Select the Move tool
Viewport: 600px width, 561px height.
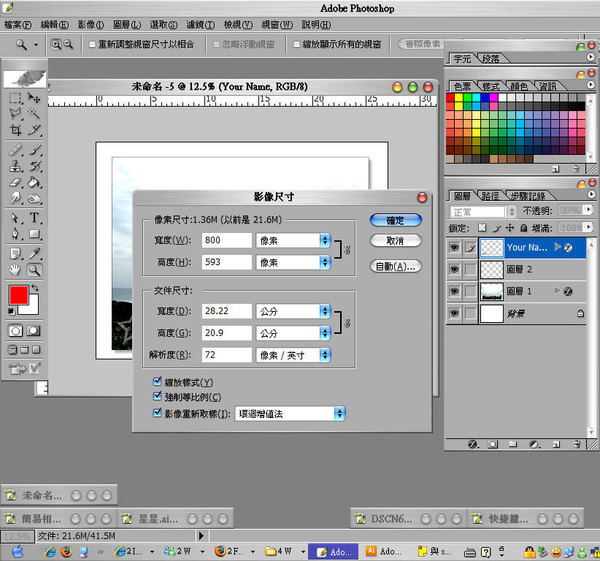tap(35, 98)
